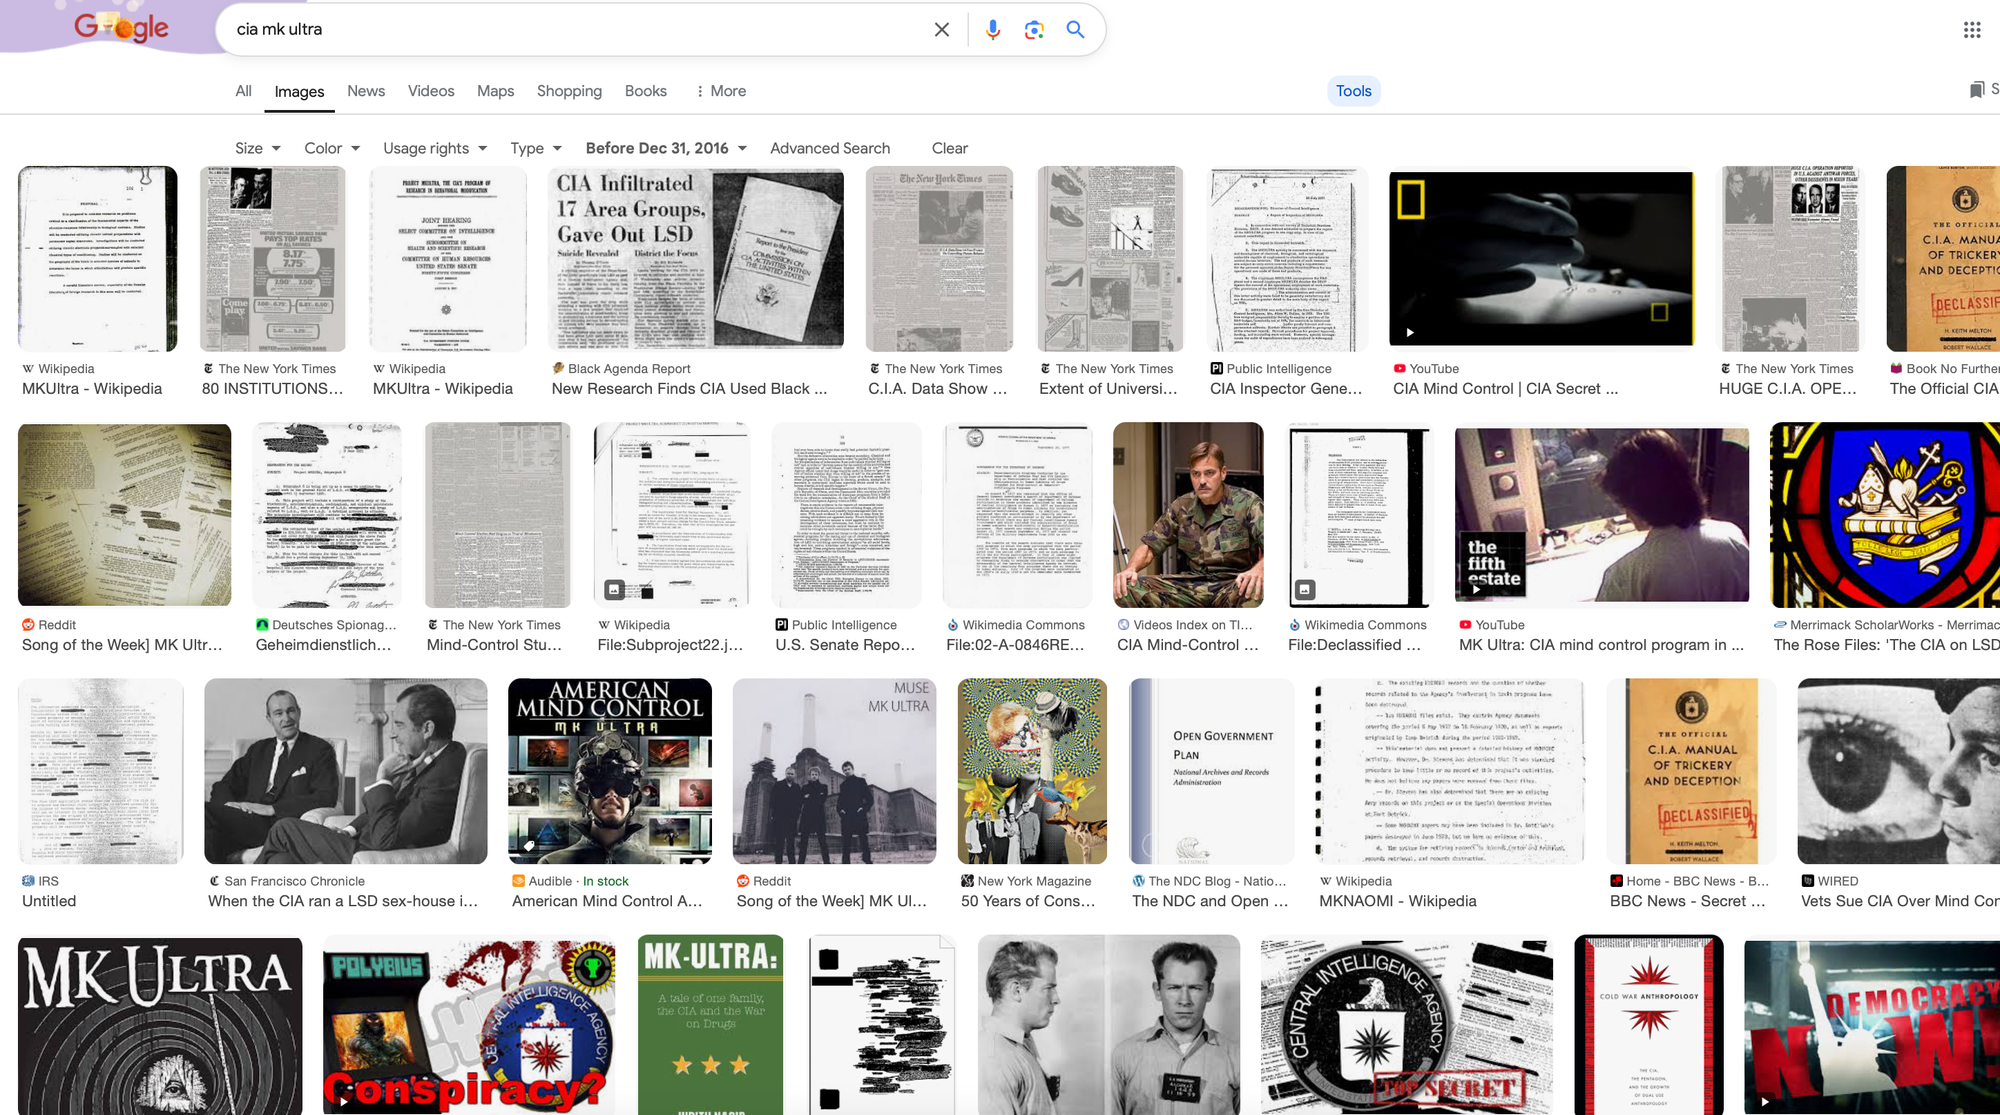Switch to the Shopping tab

[569, 91]
